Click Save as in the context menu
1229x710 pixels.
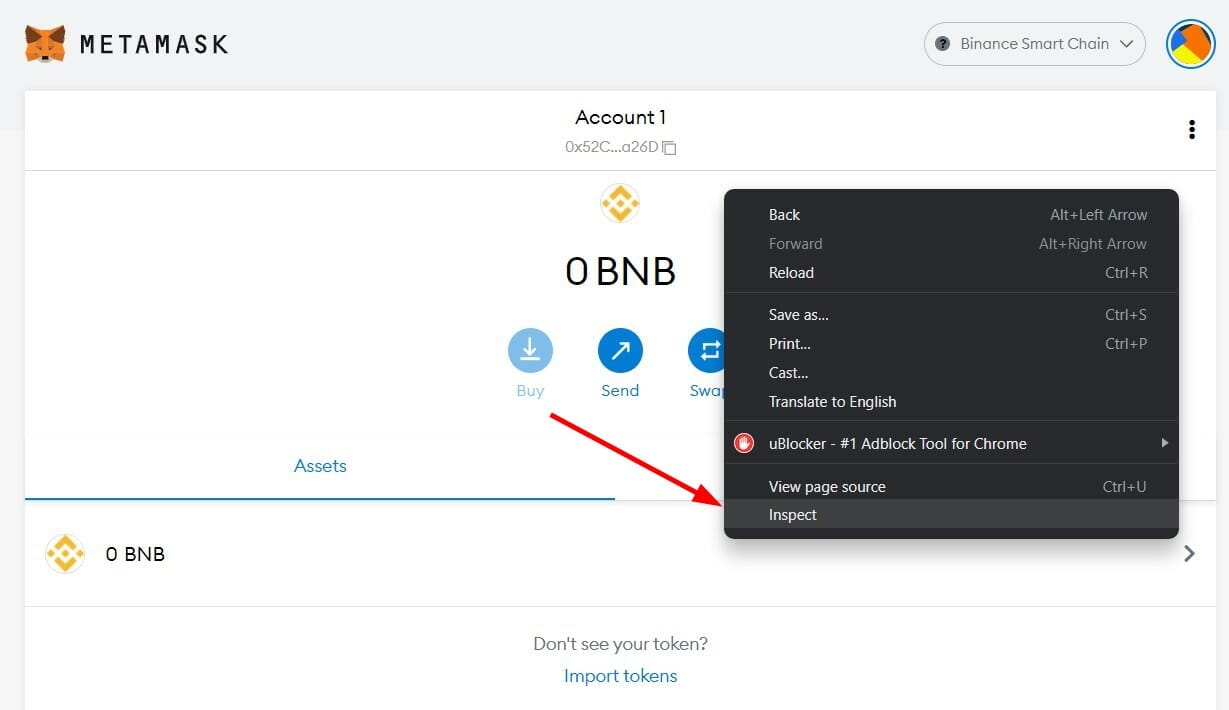pos(798,314)
